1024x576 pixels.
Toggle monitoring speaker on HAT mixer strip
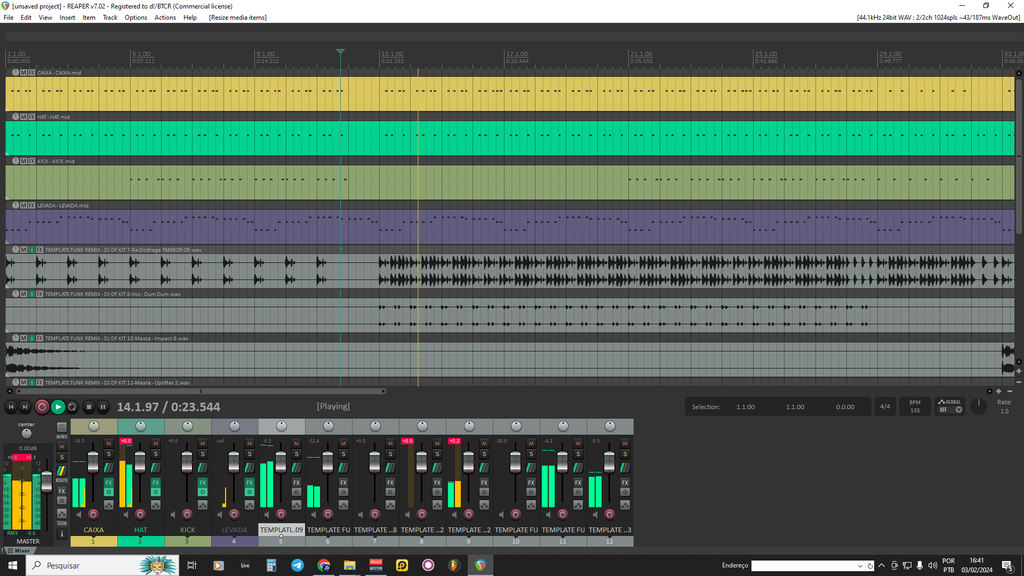point(127,515)
